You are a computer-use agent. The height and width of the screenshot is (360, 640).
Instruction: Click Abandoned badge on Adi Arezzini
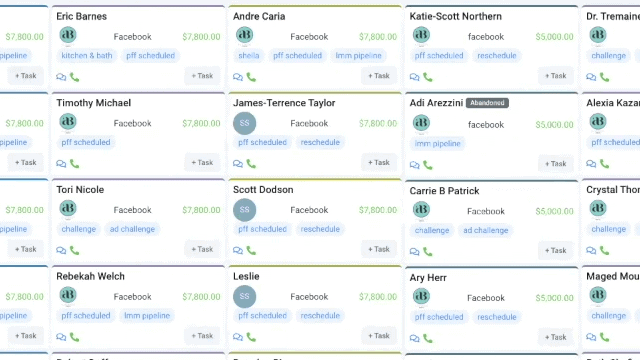click(x=487, y=103)
